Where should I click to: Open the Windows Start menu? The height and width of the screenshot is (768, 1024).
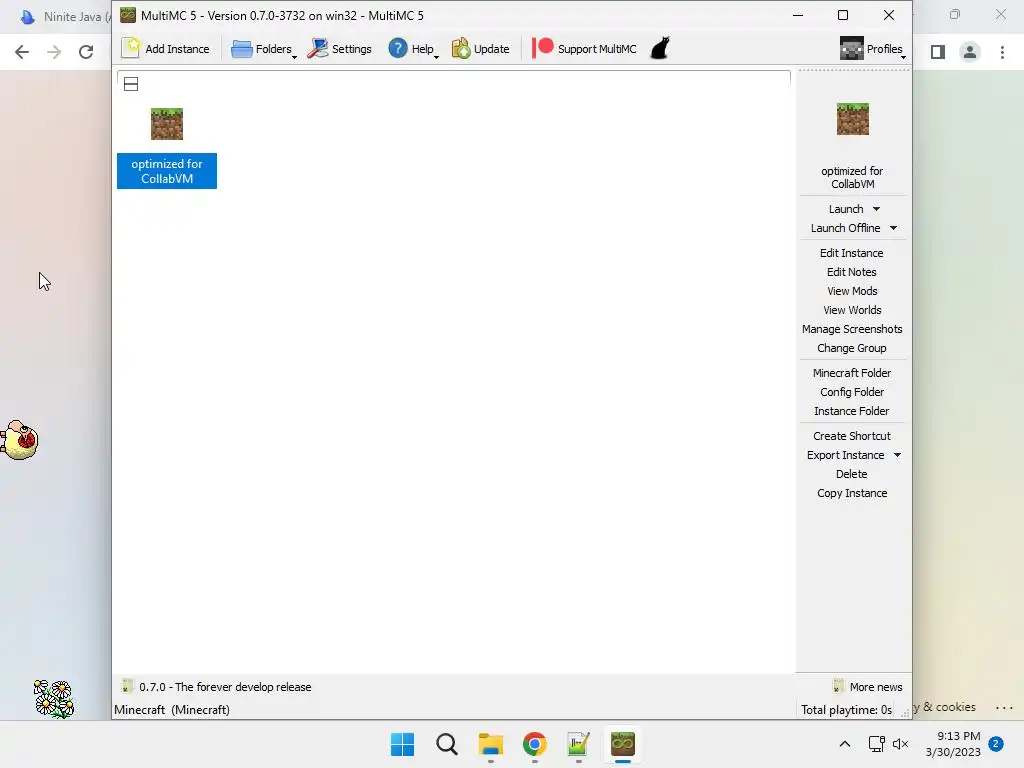[x=402, y=744]
